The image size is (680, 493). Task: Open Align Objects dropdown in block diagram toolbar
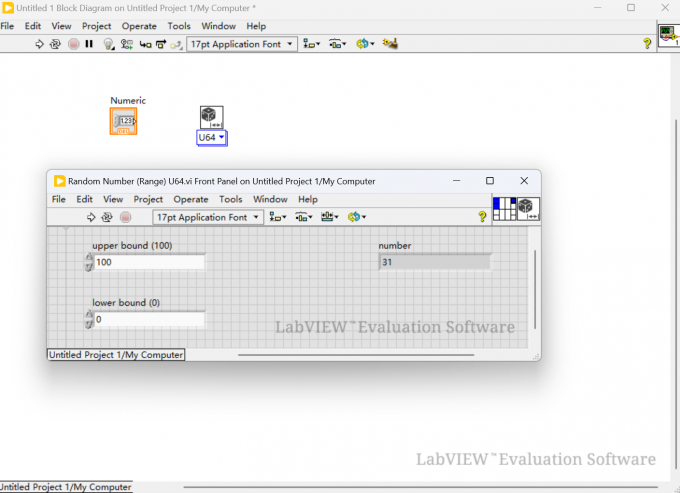click(311, 44)
